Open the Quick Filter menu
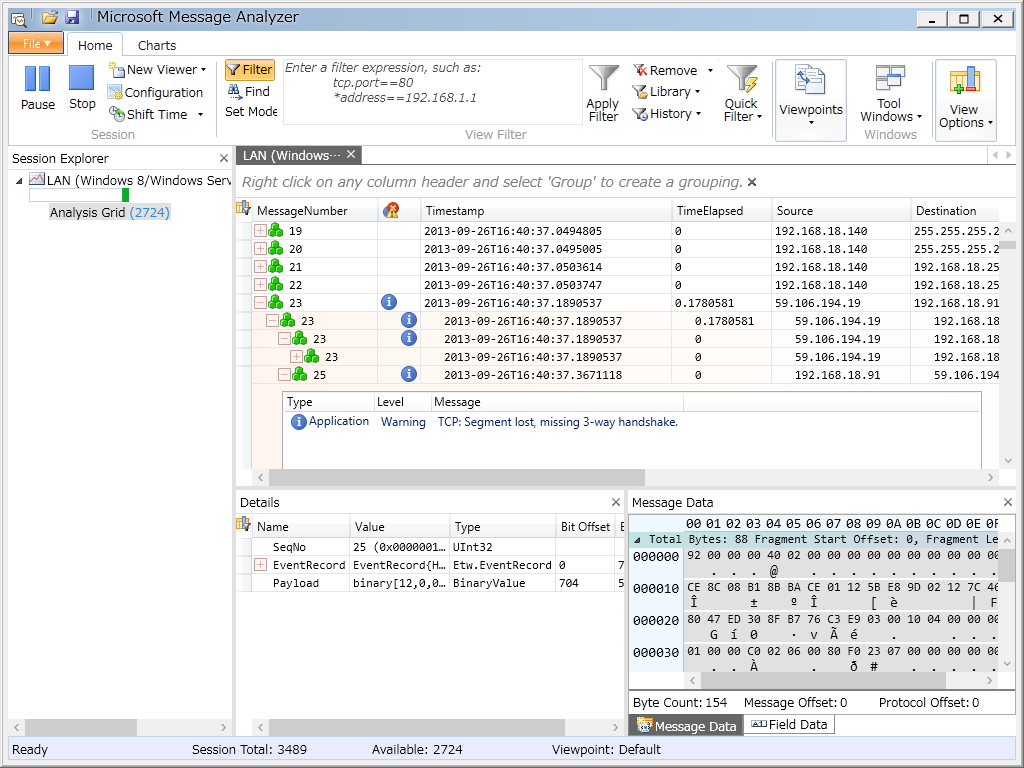The height and width of the screenshot is (768, 1024). click(x=743, y=93)
